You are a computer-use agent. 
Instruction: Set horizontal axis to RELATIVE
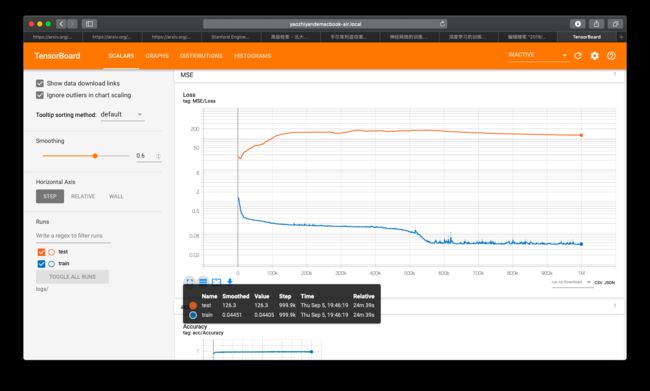click(83, 197)
